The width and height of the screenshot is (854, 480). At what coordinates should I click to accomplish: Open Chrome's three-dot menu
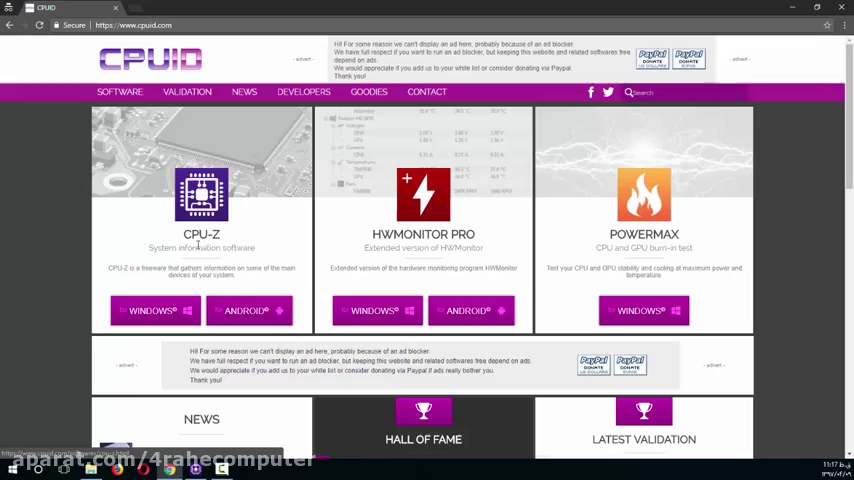tap(845, 25)
